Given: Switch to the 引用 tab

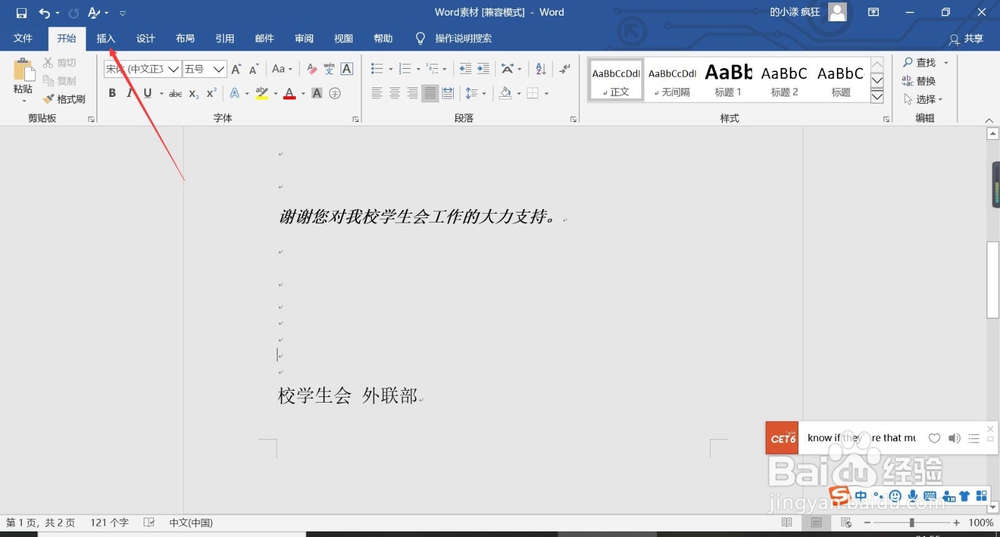Looking at the screenshot, I should coord(224,38).
